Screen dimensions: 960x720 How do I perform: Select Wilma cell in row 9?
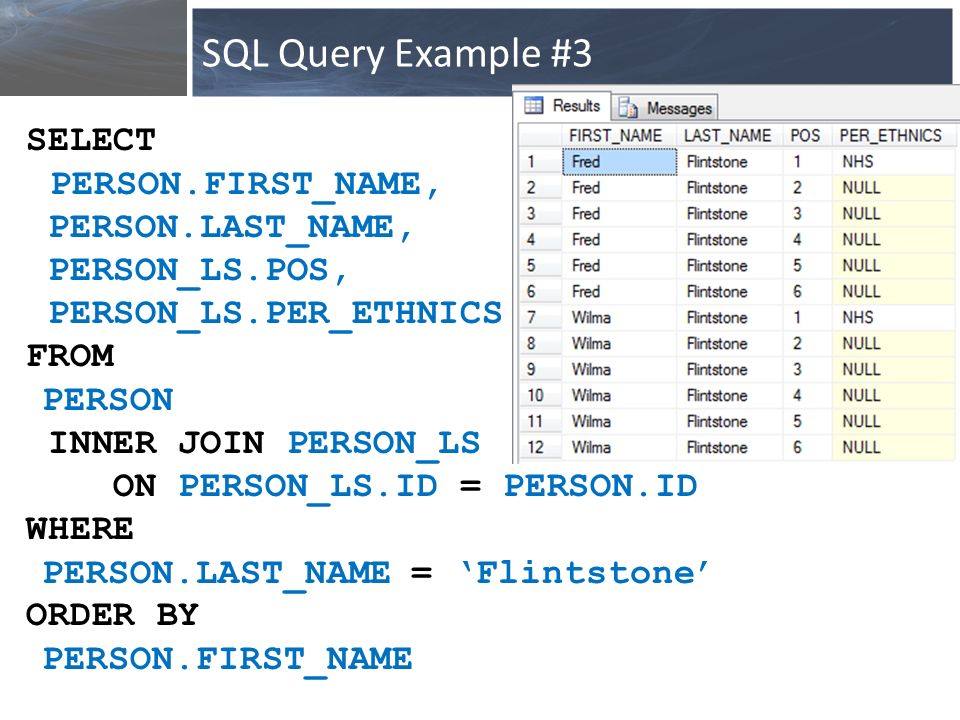click(x=619, y=369)
